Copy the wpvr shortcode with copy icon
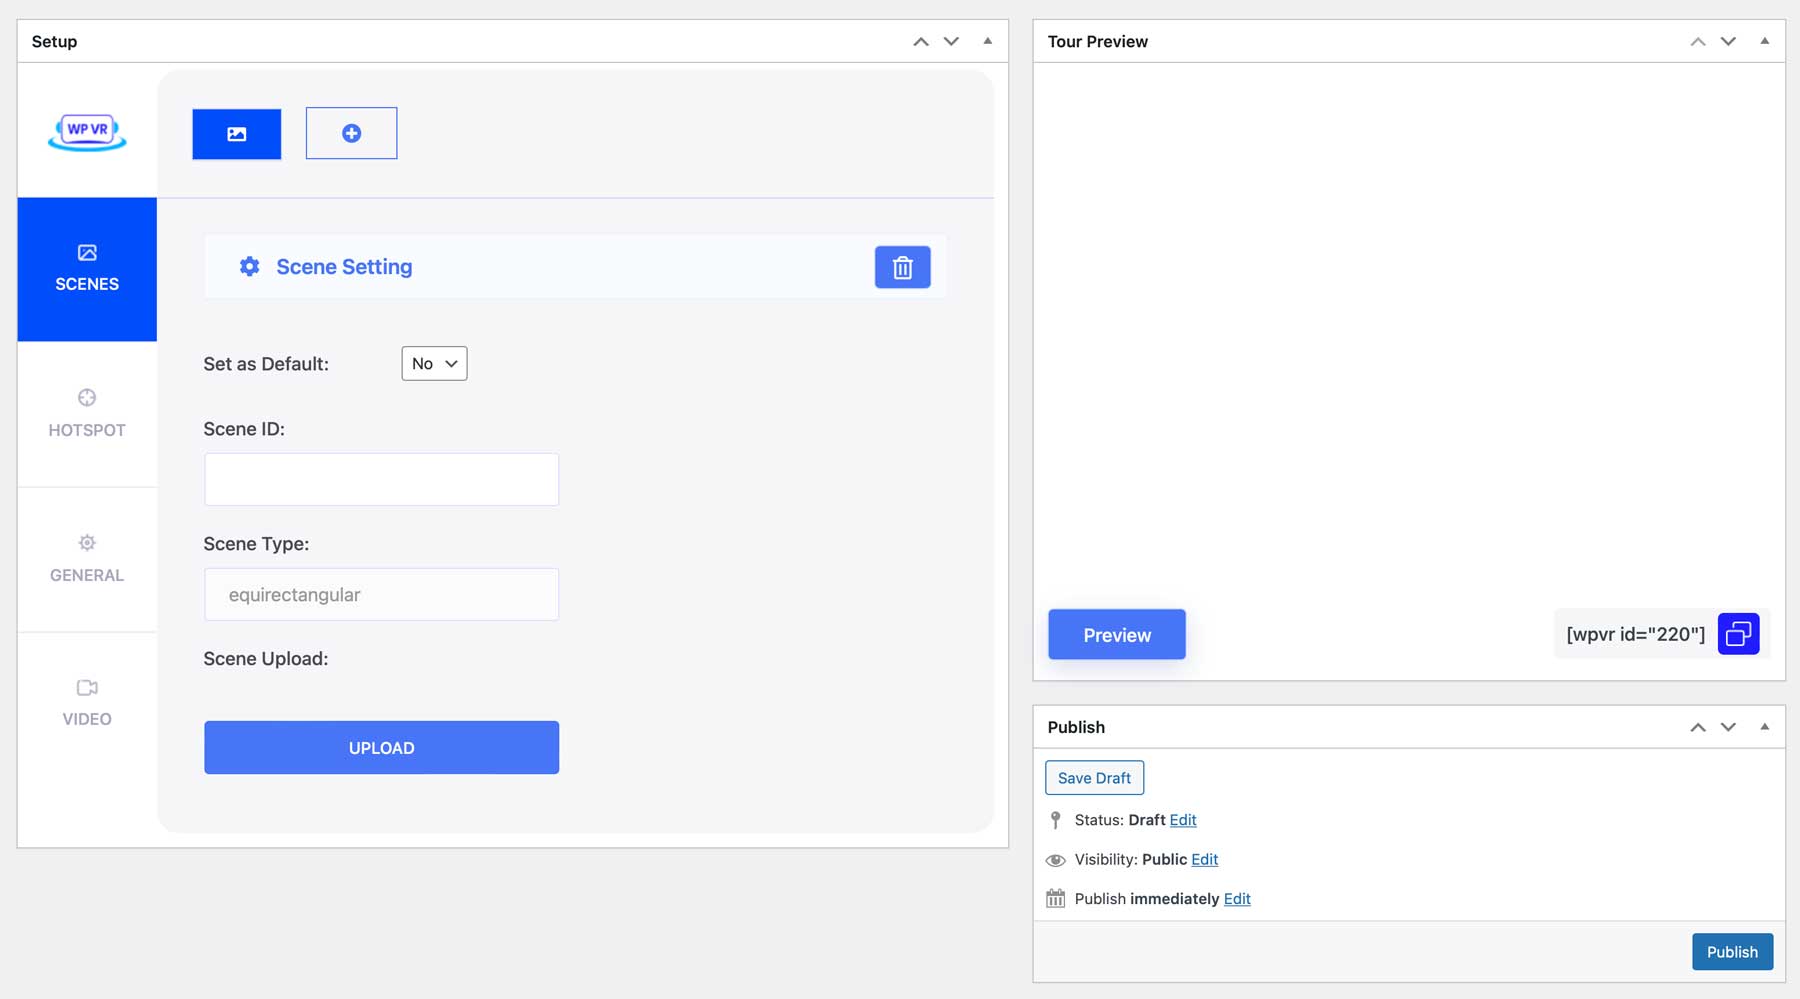The width and height of the screenshot is (1800, 999). [1738, 634]
